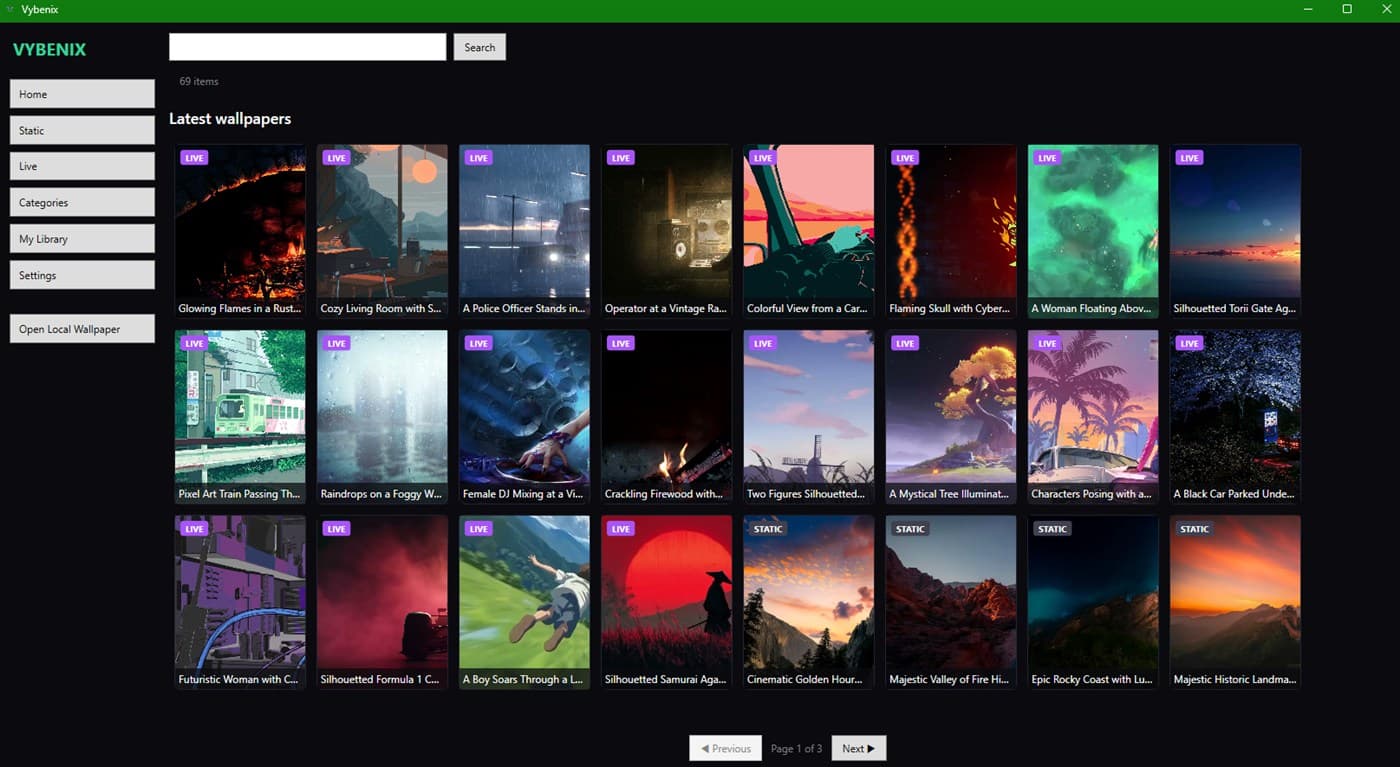The image size is (1400, 767).
Task: Go to Static wallpapers section
Action: click(x=82, y=130)
